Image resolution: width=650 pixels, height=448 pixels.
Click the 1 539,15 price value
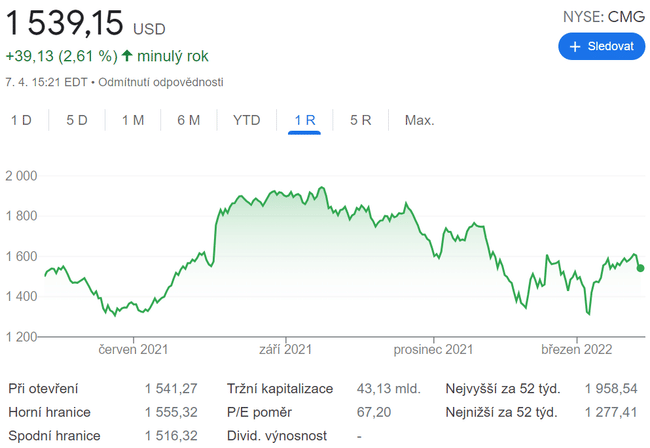(63, 24)
